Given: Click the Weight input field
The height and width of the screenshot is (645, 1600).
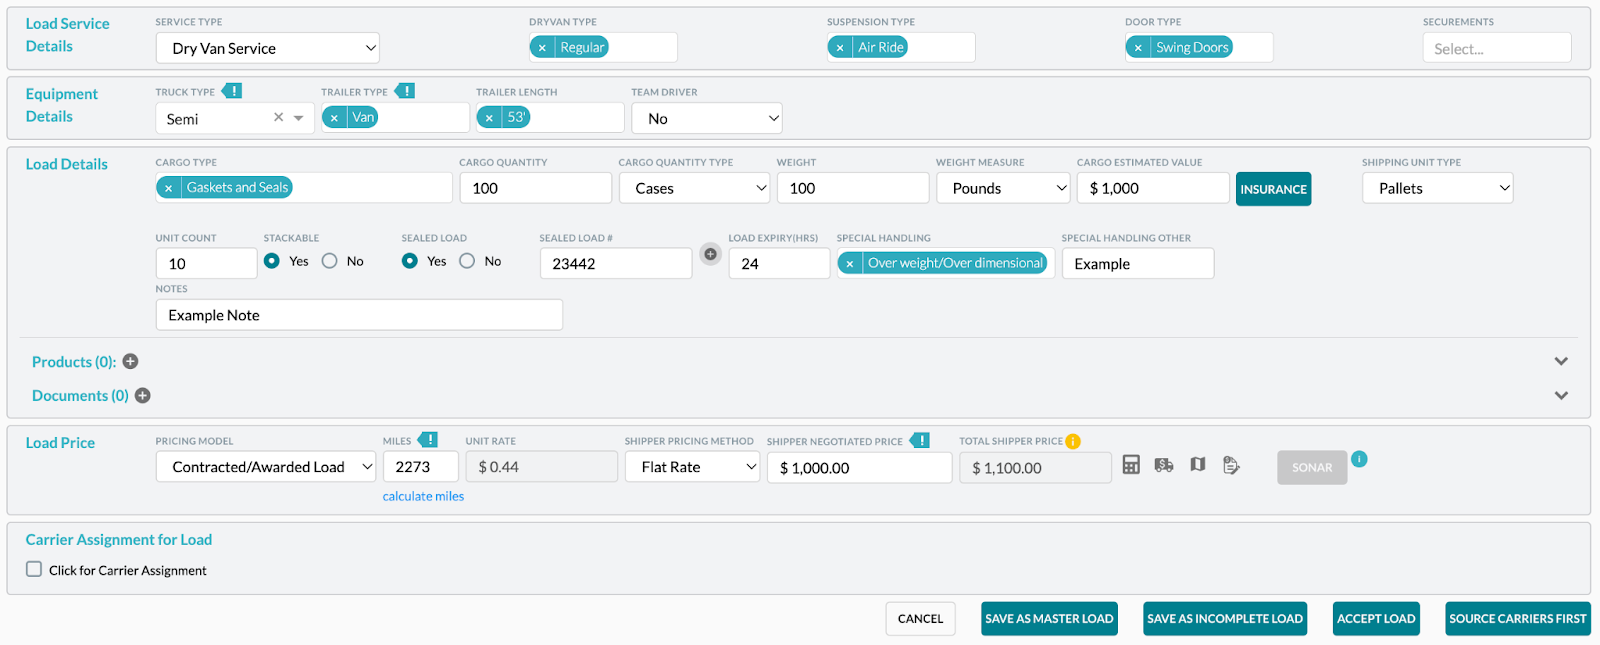Looking at the screenshot, I should 853,188.
